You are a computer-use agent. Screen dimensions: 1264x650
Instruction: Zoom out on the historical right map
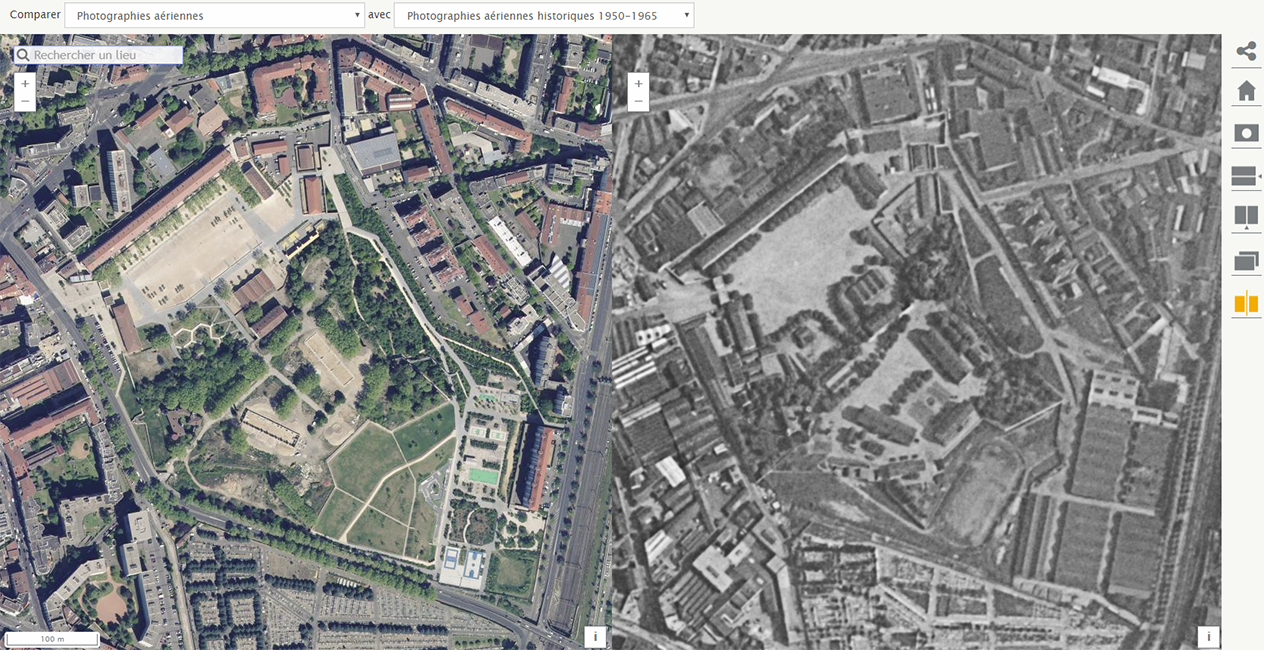[638, 101]
